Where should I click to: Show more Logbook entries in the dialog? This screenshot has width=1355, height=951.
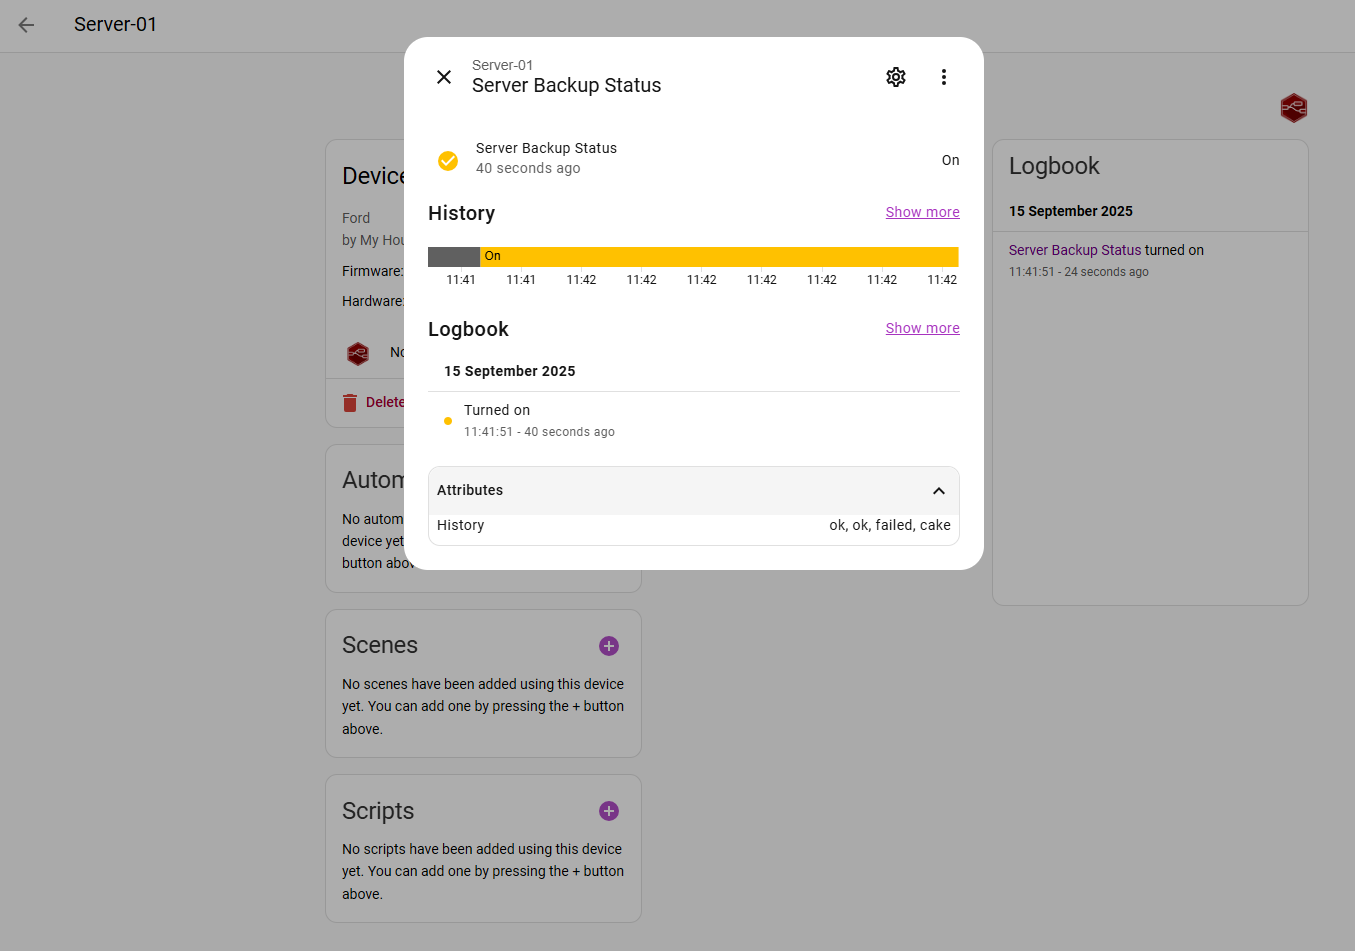pos(922,328)
